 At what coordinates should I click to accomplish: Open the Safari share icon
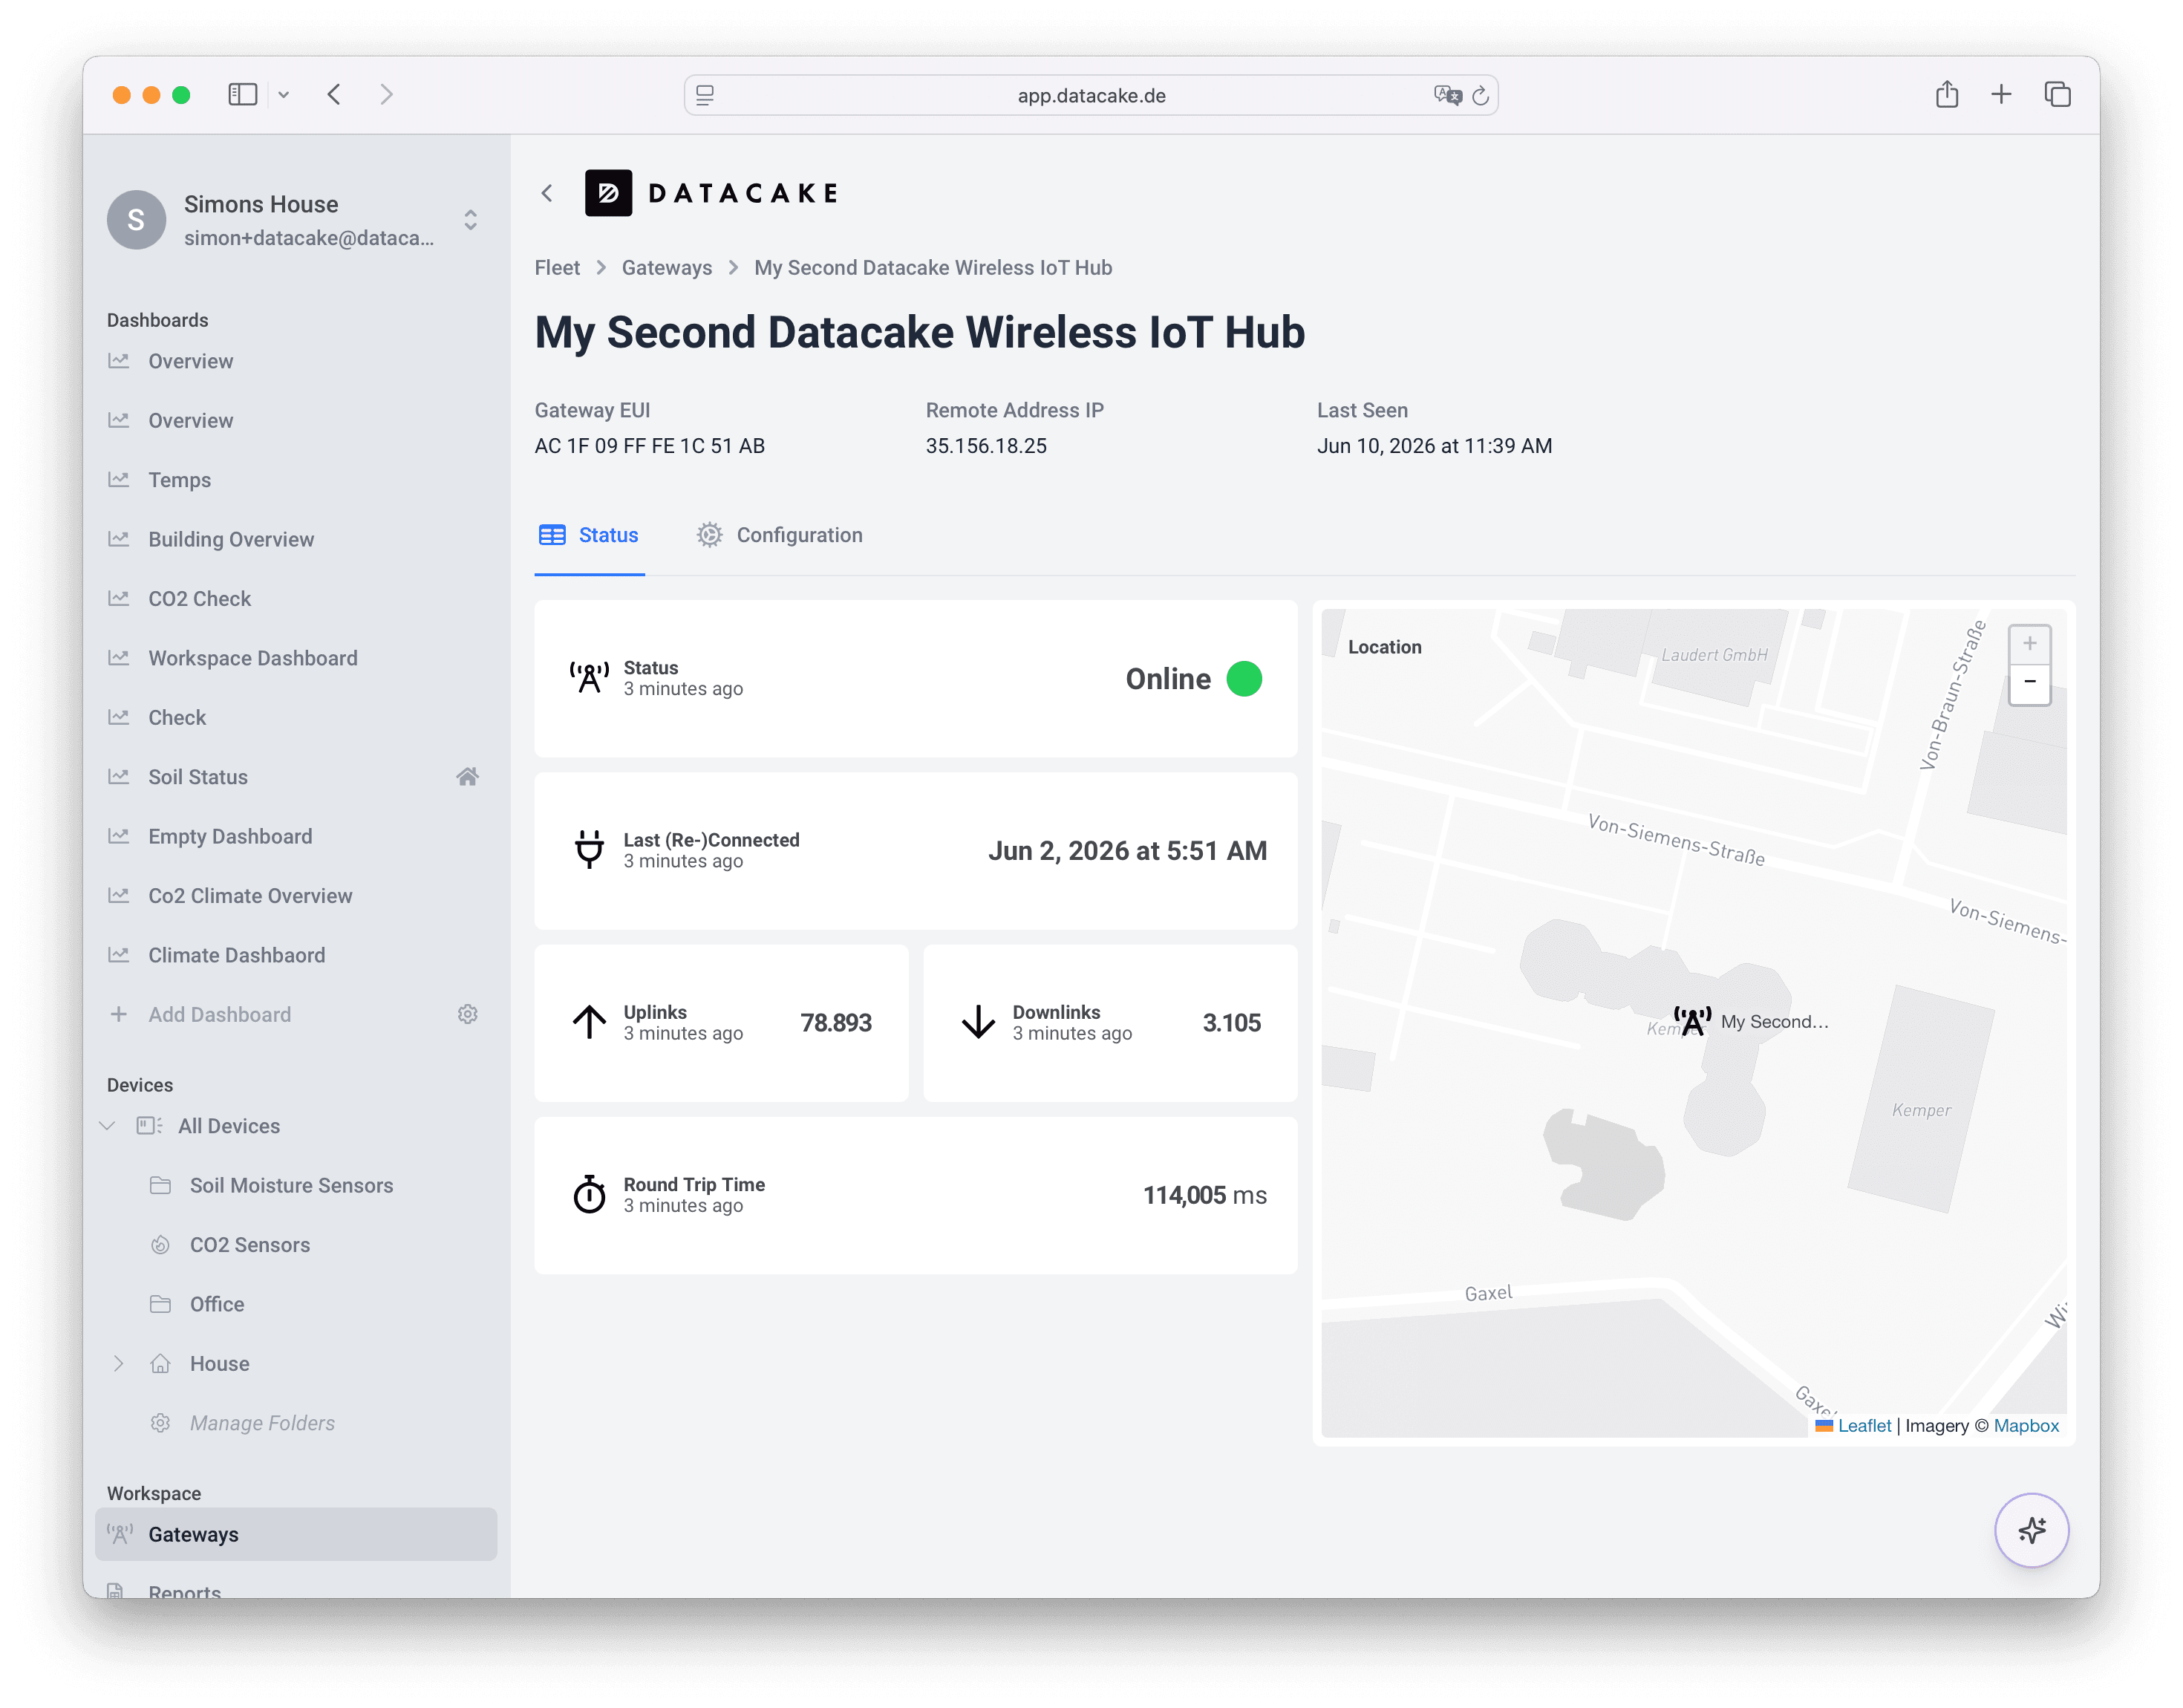click(1946, 94)
